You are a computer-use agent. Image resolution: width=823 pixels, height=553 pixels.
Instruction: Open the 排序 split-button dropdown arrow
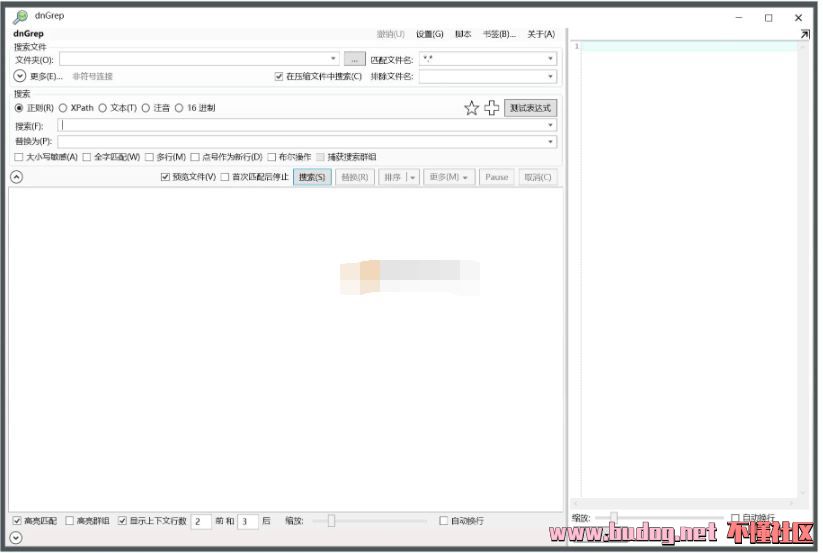[x=415, y=178]
